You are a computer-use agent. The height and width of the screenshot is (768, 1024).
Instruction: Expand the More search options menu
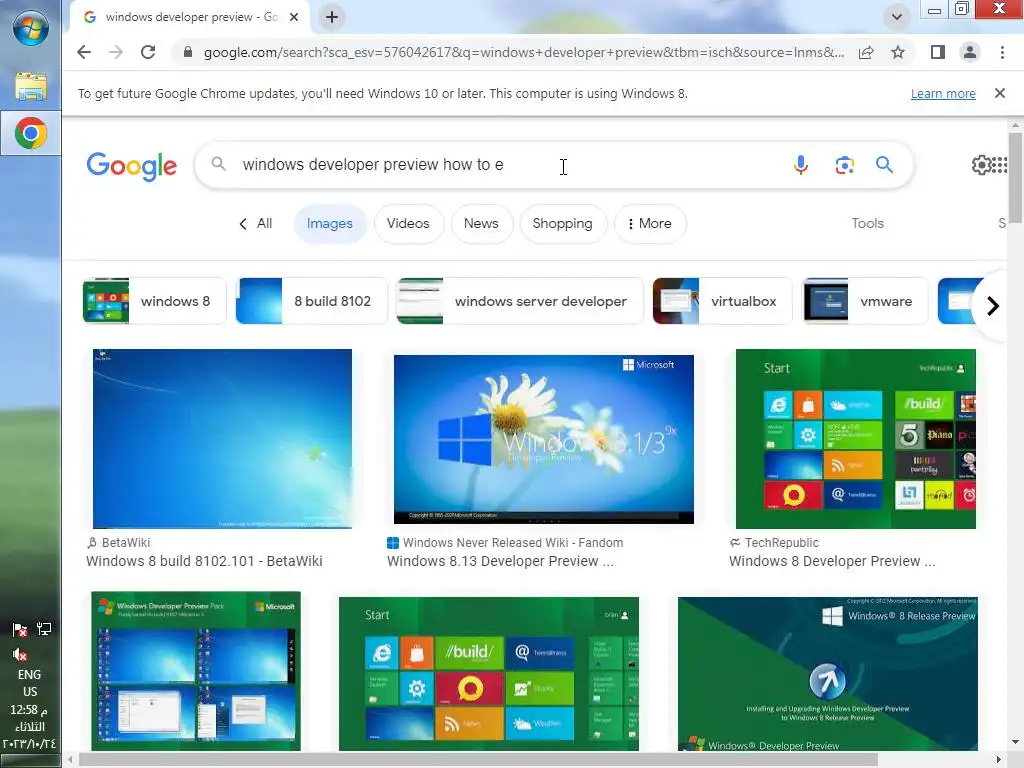[650, 223]
